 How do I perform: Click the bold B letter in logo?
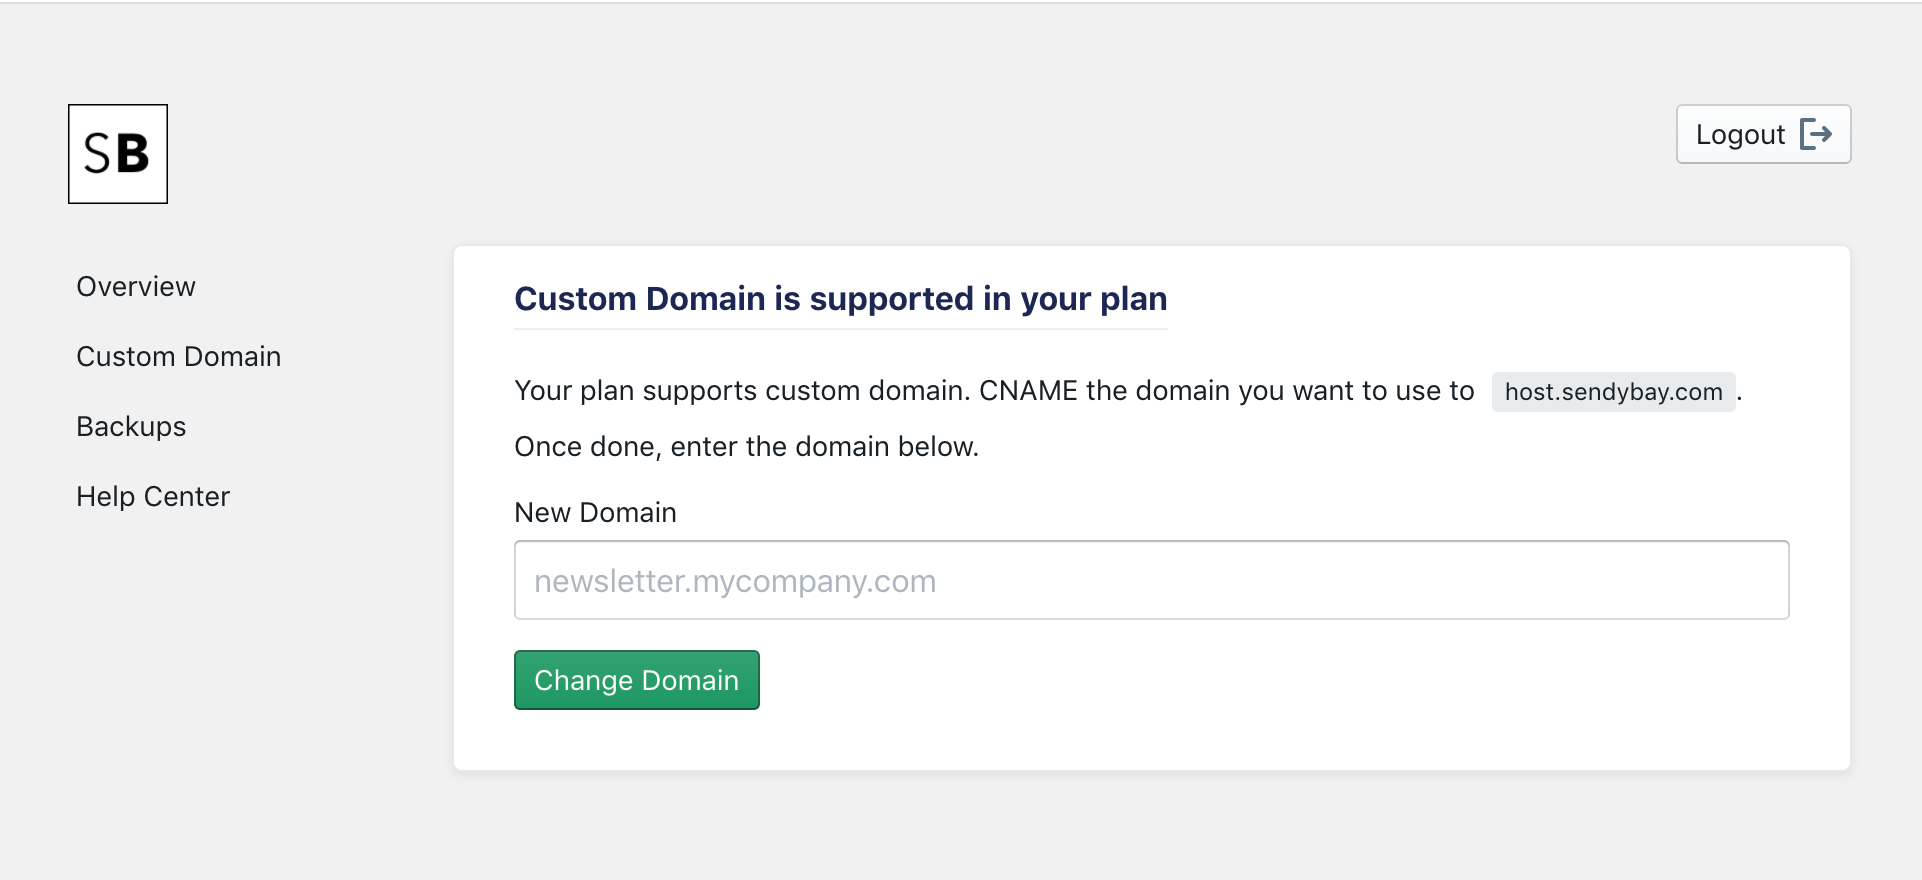133,154
